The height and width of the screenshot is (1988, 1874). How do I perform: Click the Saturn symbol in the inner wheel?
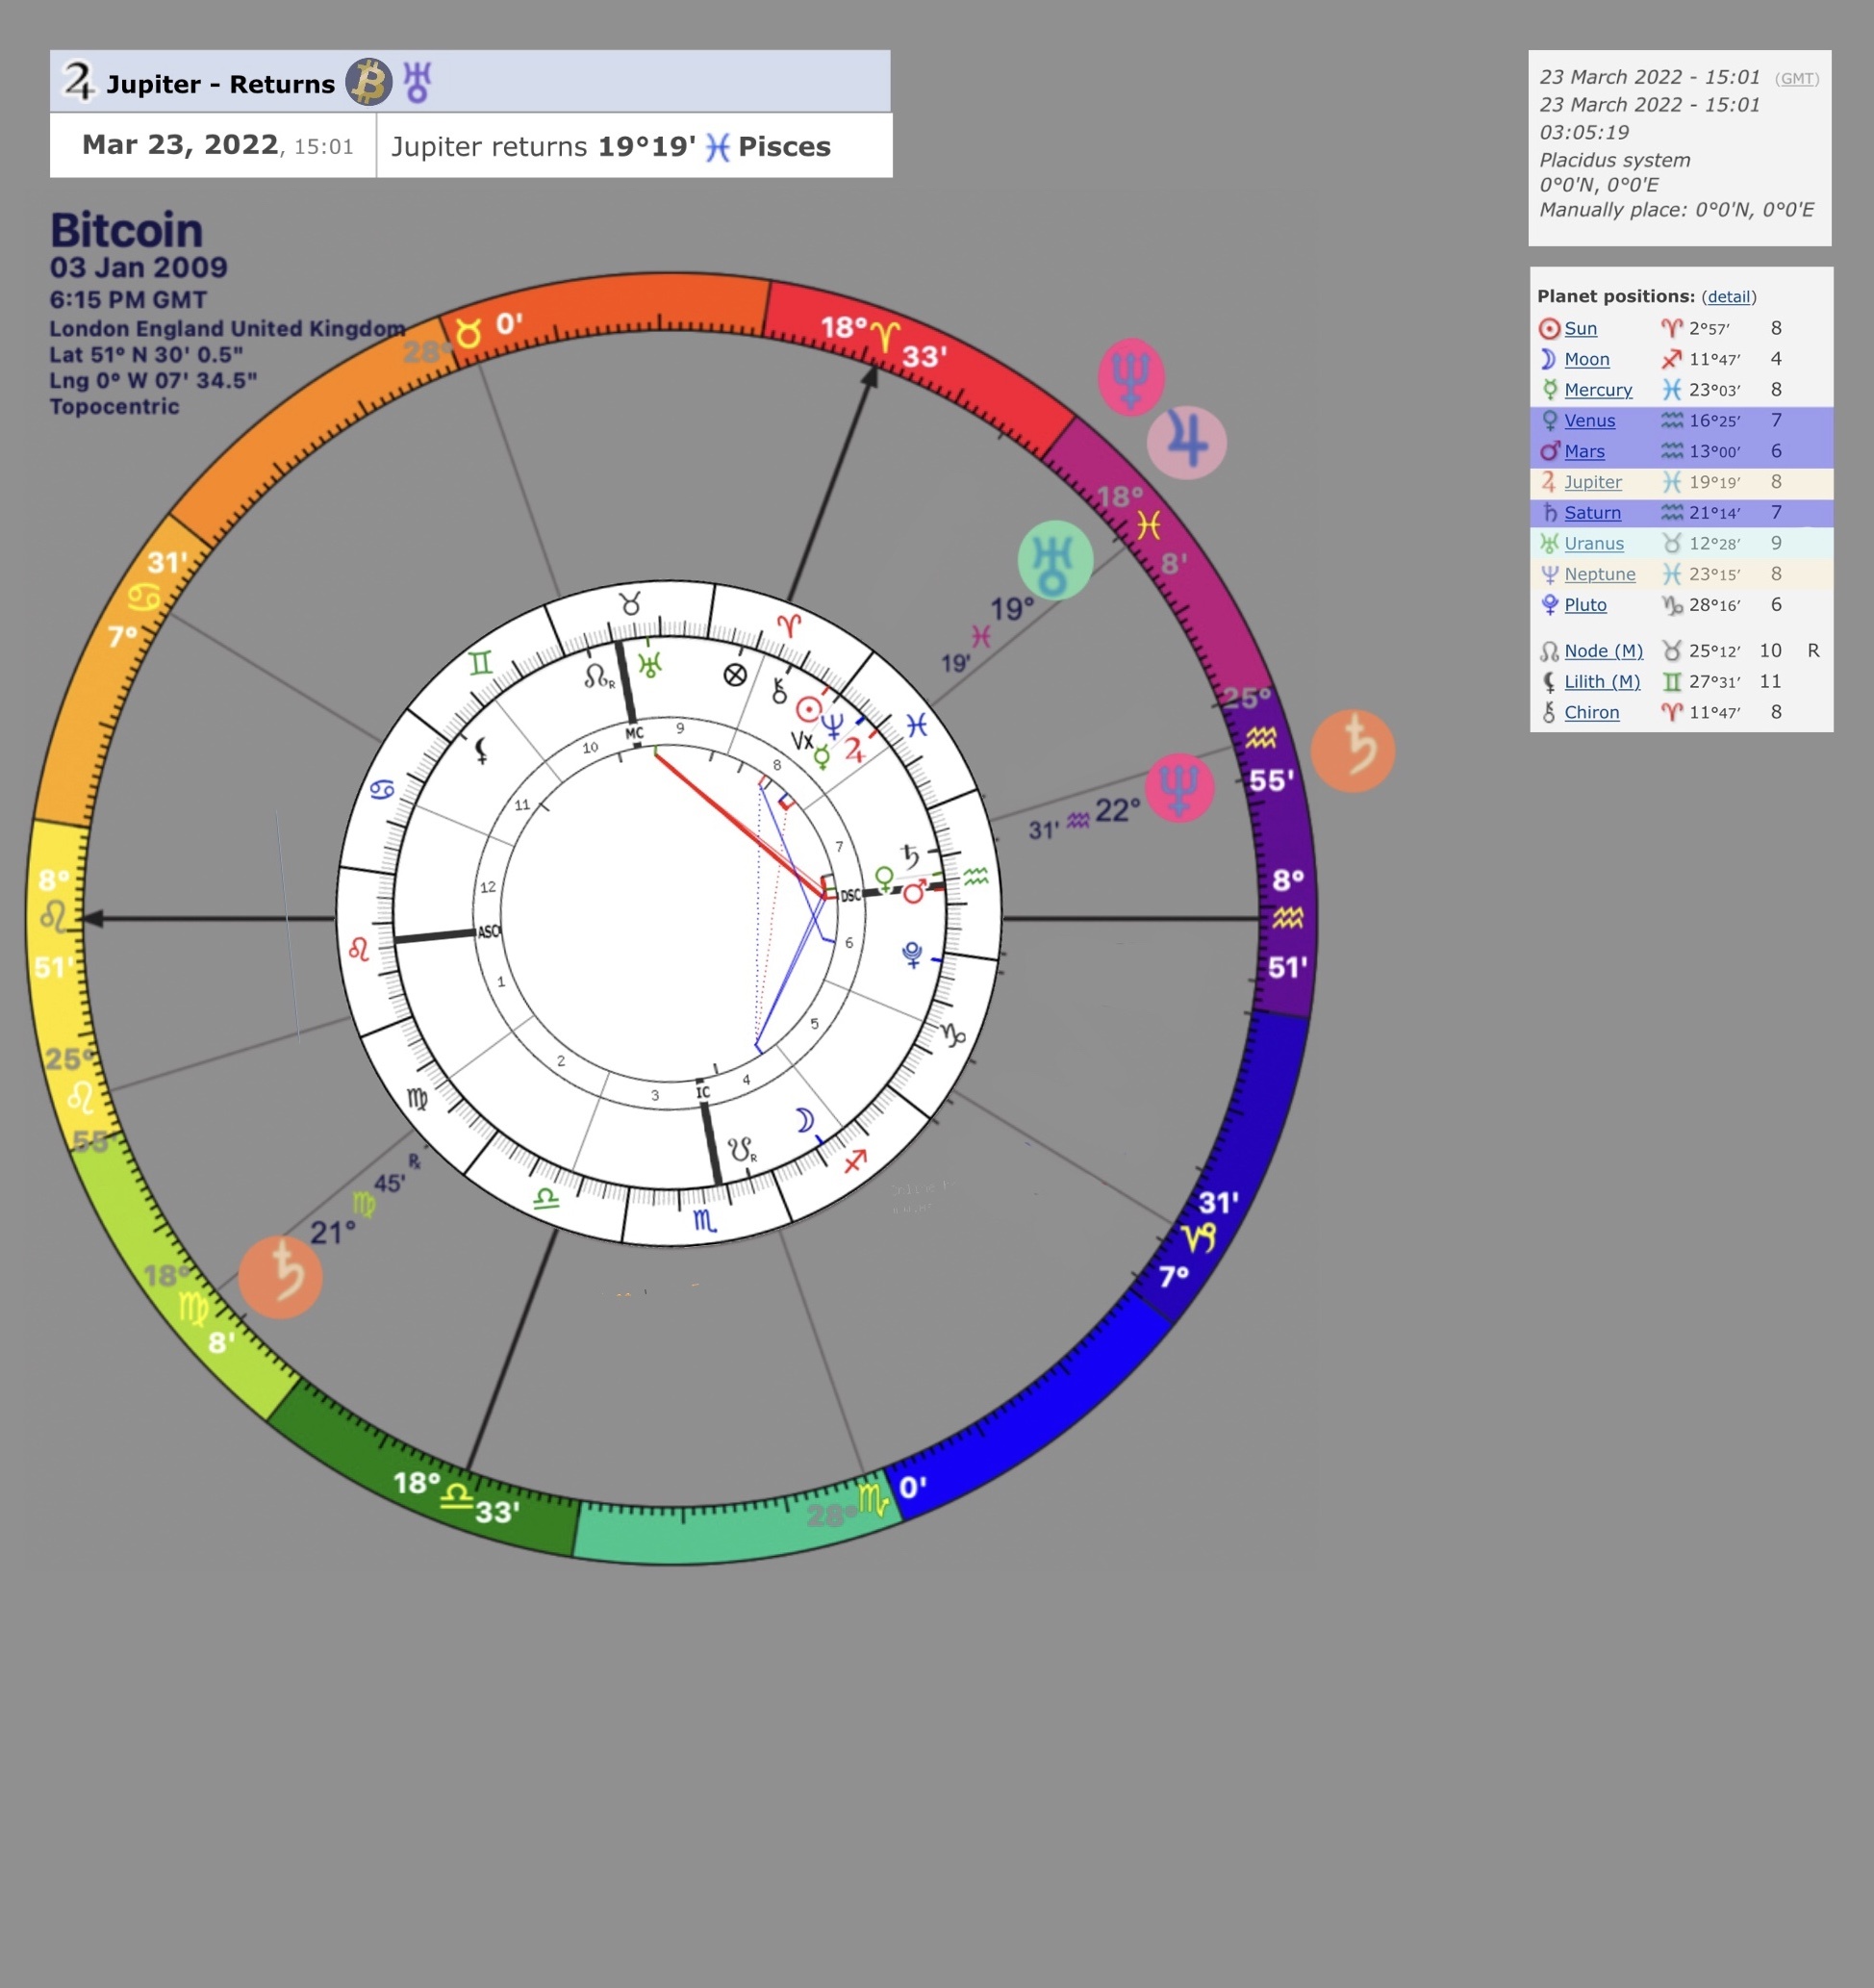click(910, 856)
